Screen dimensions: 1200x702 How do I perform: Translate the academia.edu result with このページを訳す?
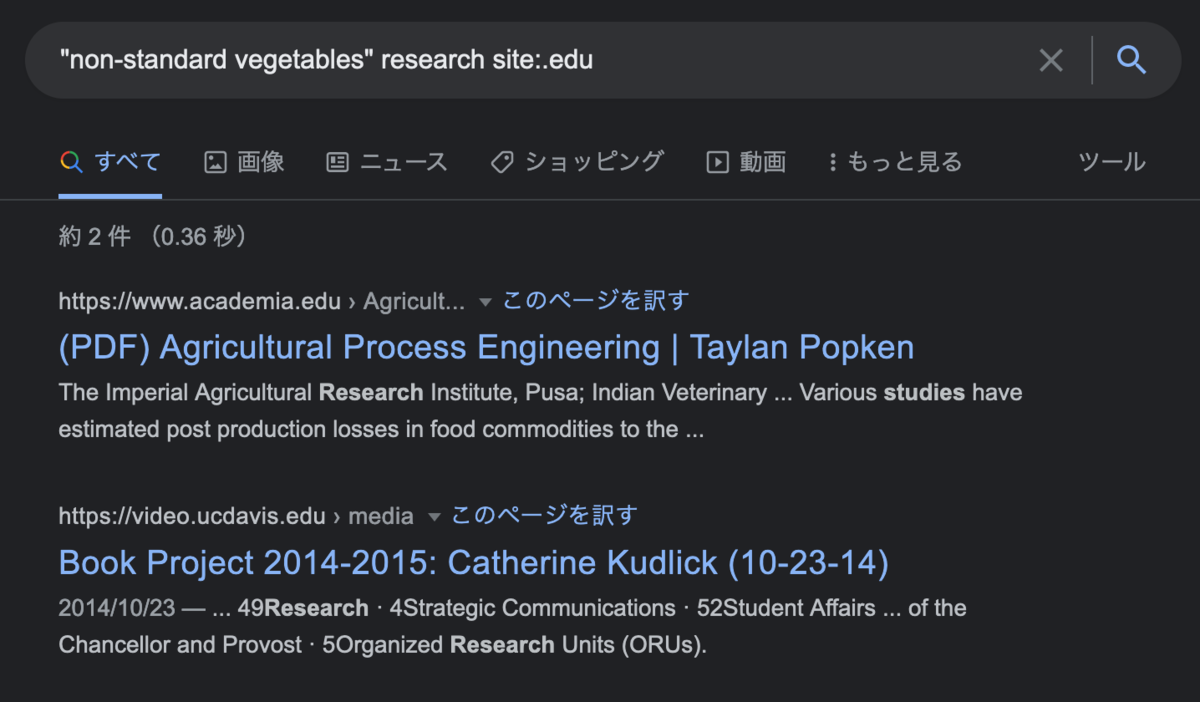coord(596,300)
